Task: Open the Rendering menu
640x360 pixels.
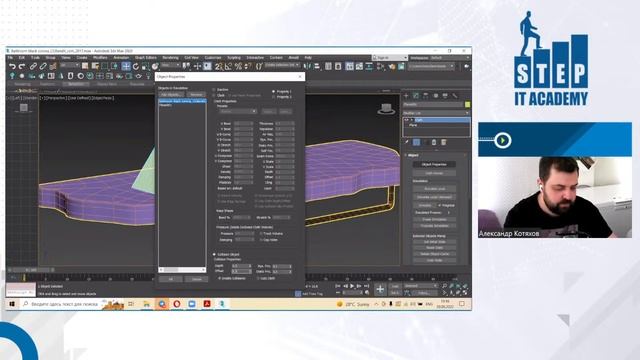Action: (171, 58)
